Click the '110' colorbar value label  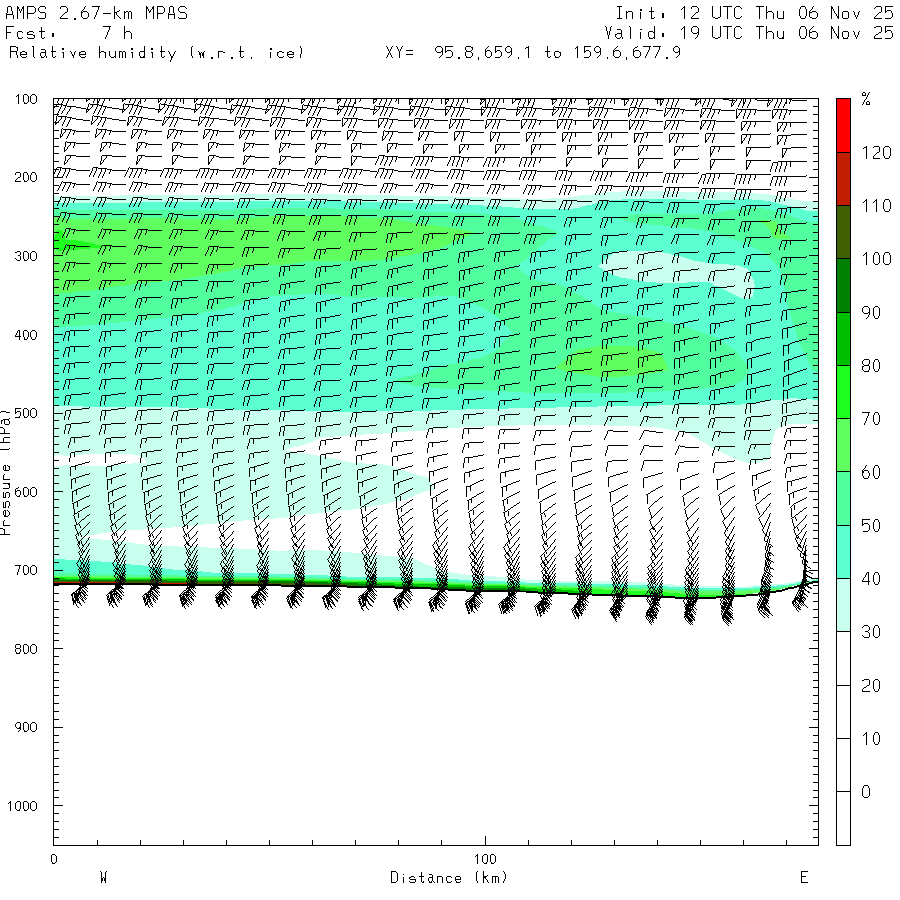876,206
